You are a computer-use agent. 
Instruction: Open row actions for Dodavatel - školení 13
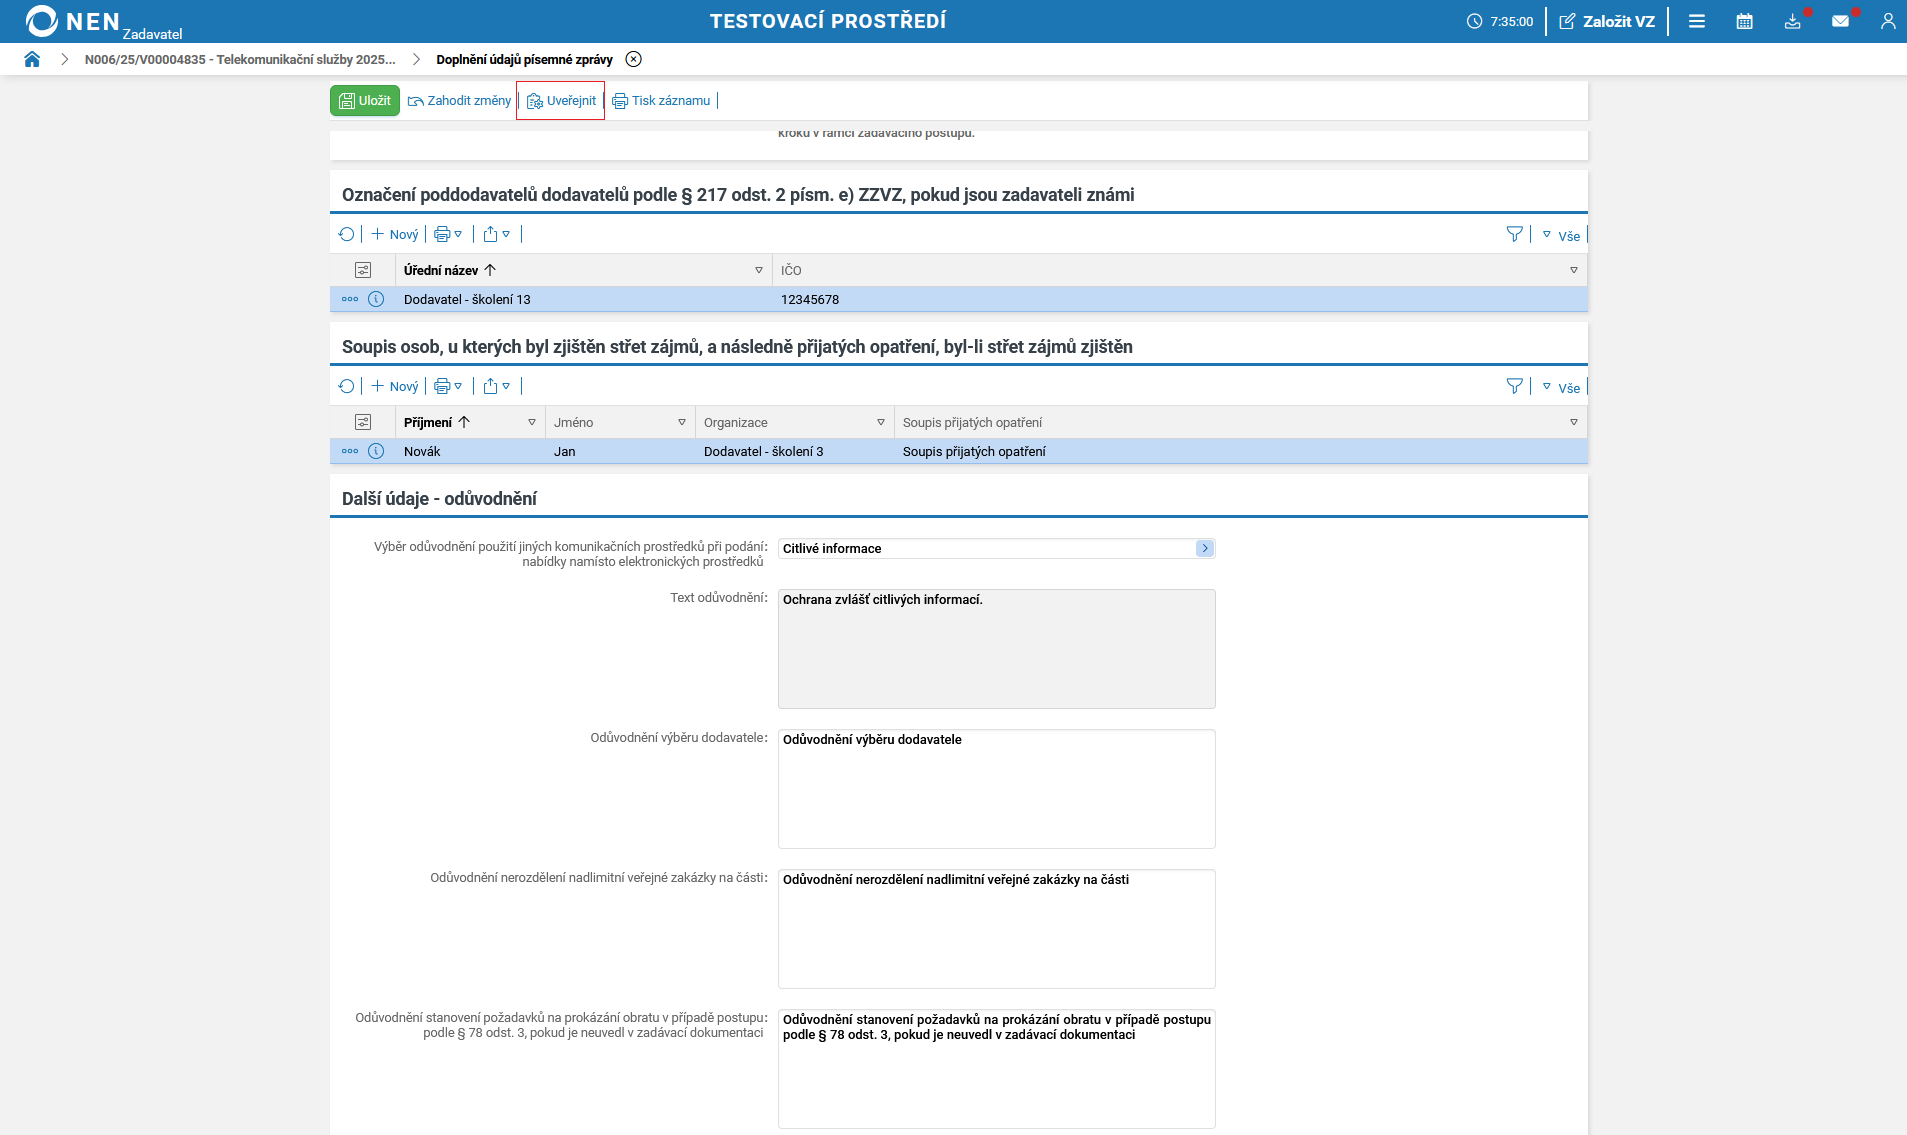350,299
